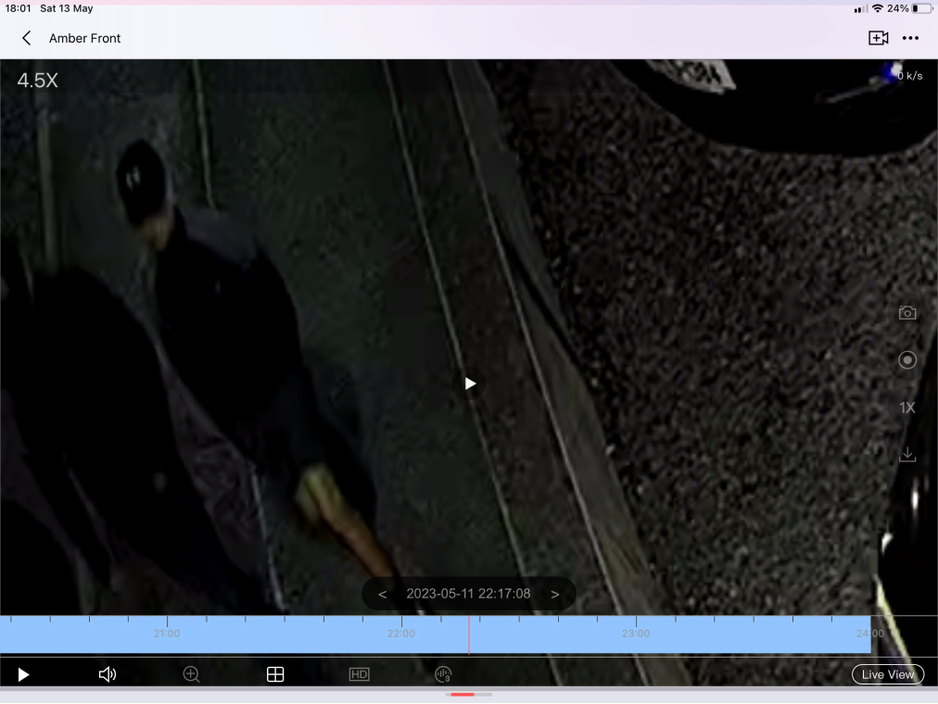Tap the Amber Front camera title
This screenshot has width=938, height=704.
85,38
